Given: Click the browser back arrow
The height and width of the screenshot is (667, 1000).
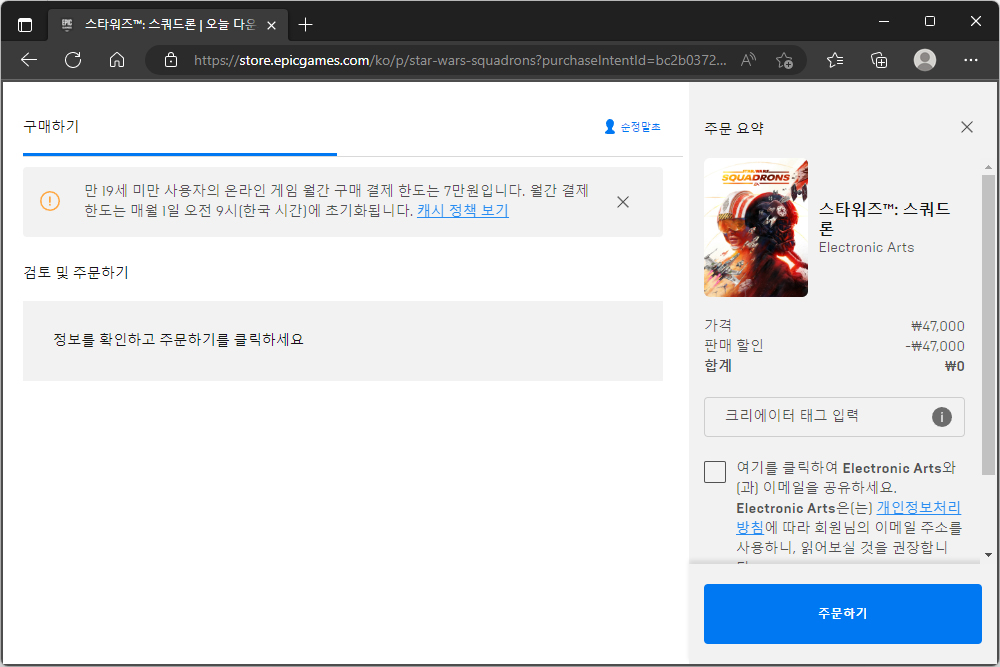Looking at the screenshot, I should [29, 60].
